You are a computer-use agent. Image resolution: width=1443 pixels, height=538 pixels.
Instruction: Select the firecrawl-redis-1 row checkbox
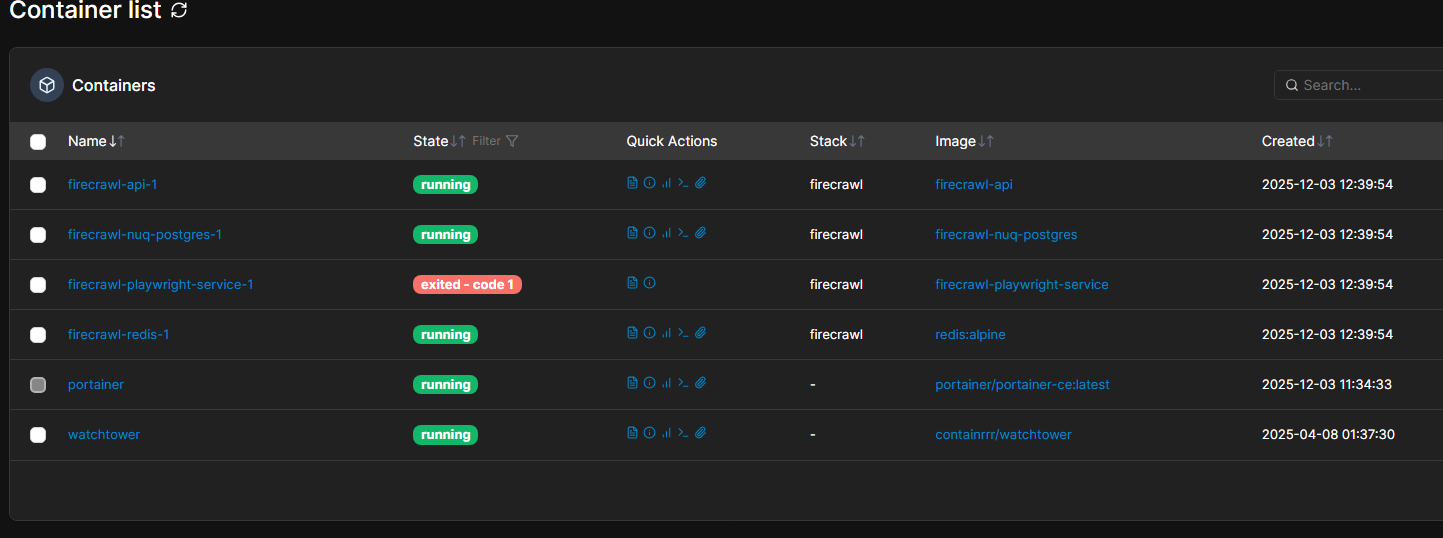click(38, 335)
